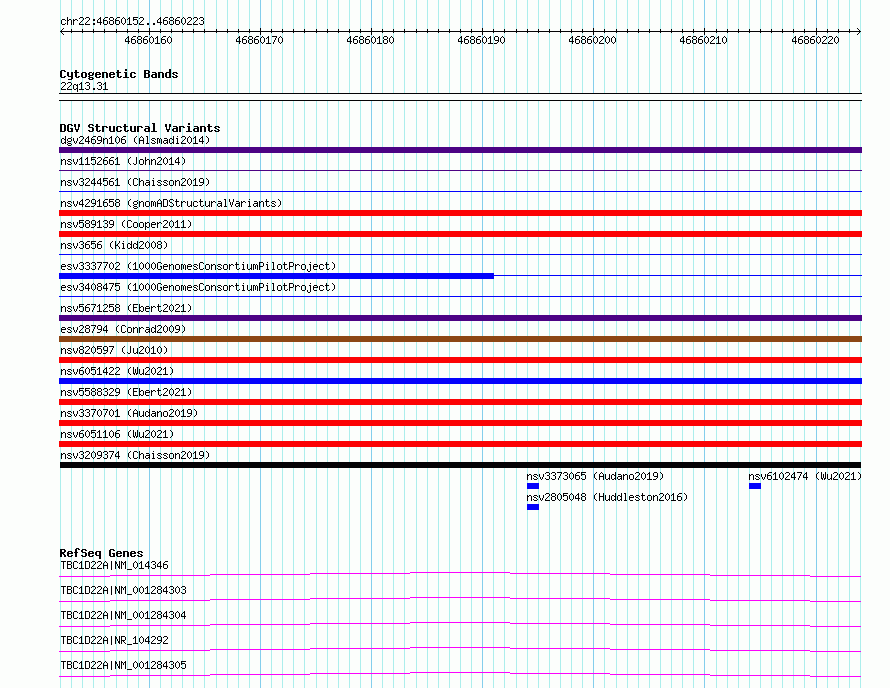Viewport: 890px width, 688px height.
Task: Open esv3408475 (1000GenomesConsortiumPilotProject) label
Action: click(x=198, y=287)
